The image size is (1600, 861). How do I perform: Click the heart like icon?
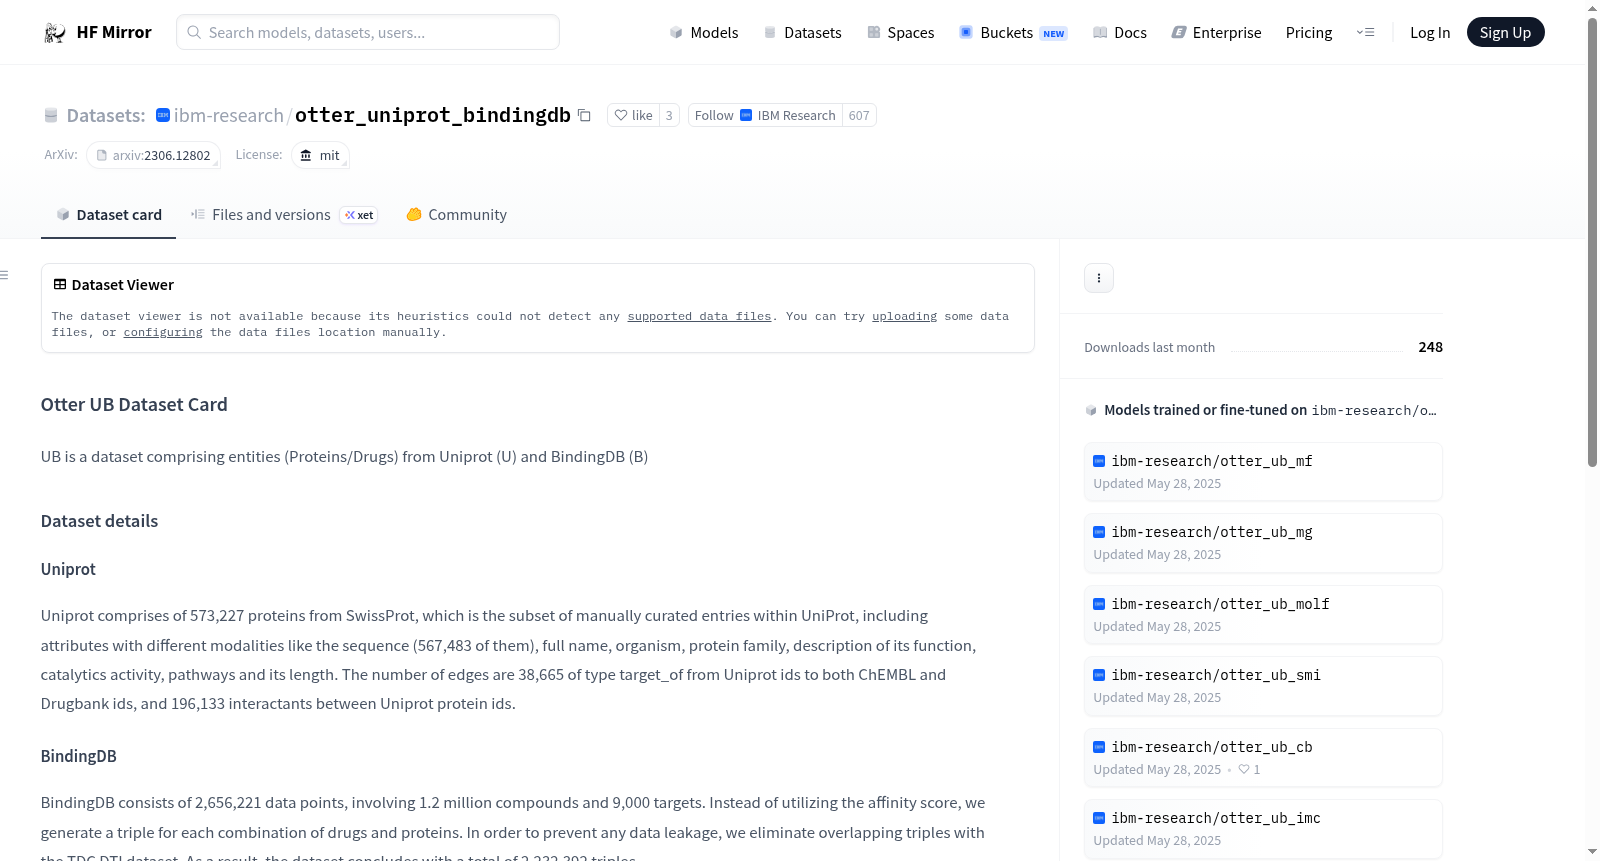(x=621, y=116)
